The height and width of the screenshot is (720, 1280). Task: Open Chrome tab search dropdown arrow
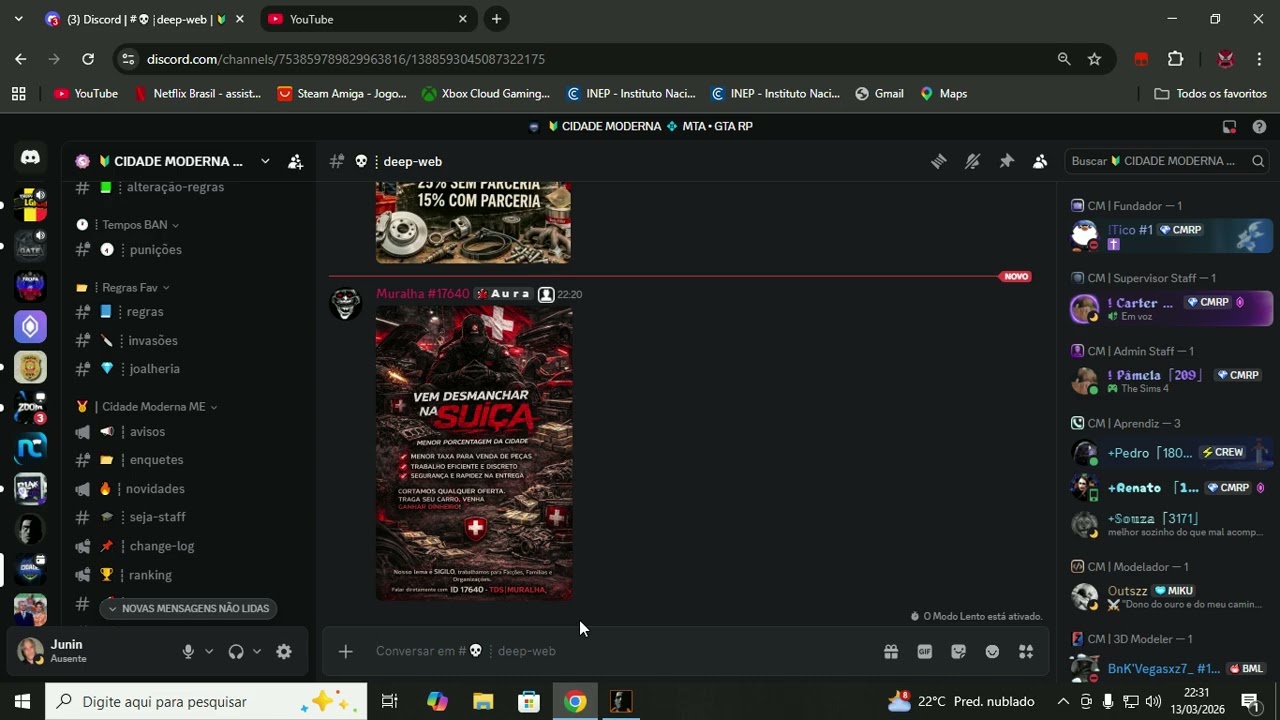[18, 19]
